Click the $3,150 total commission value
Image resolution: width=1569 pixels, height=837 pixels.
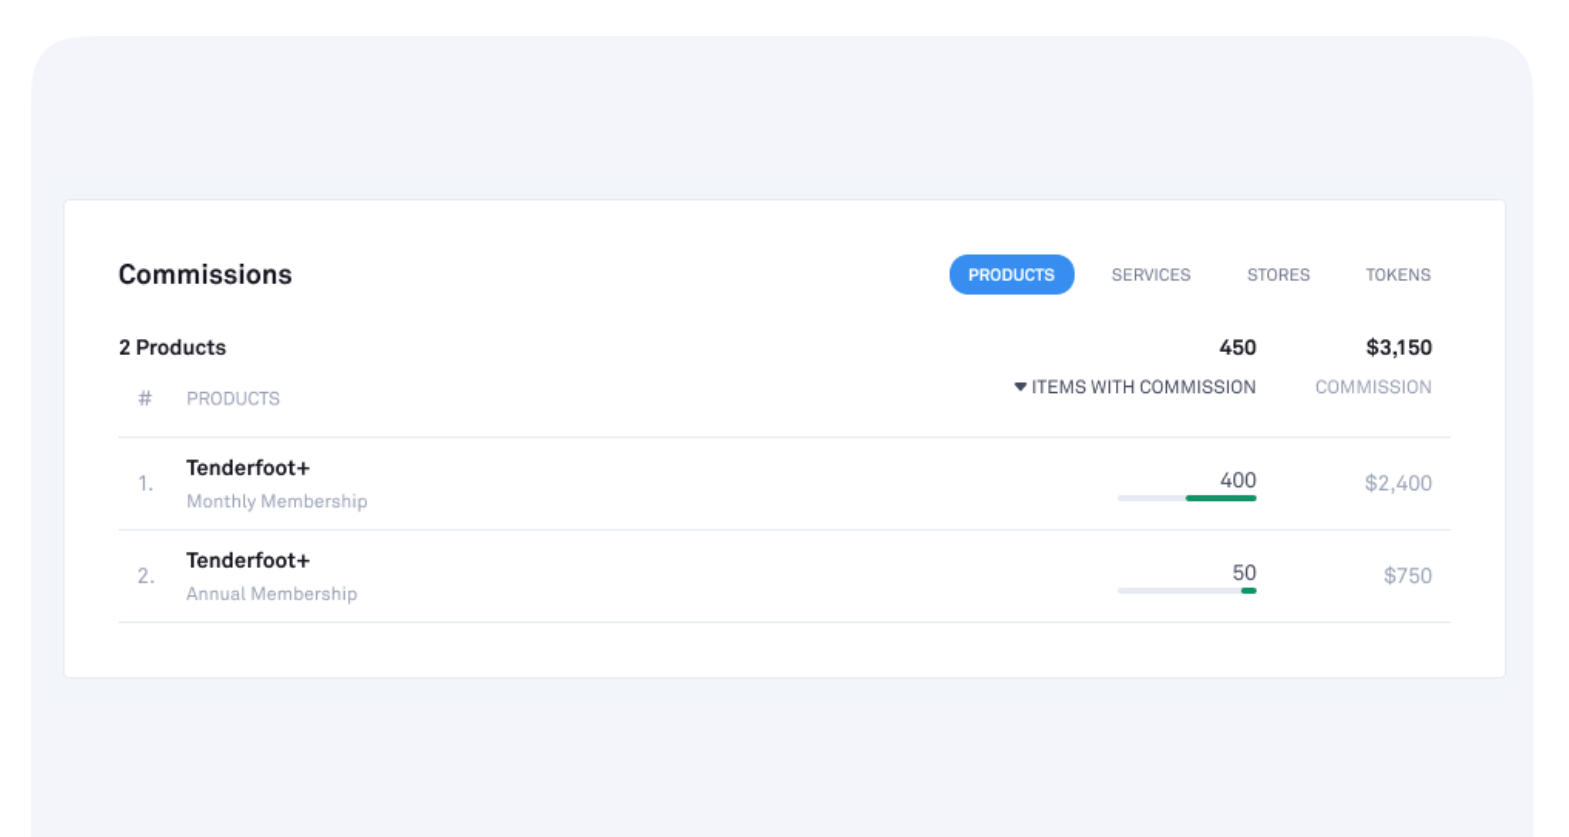click(x=1398, y=348)
